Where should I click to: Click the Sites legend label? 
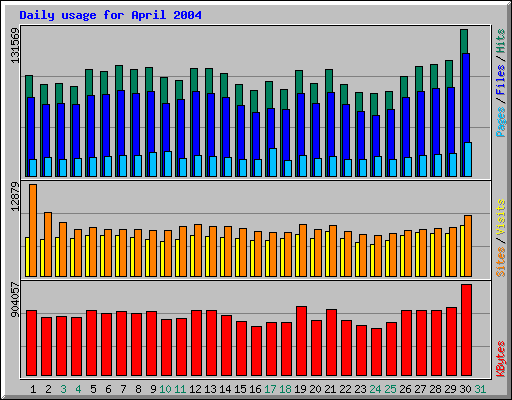[x=500, y=262]
